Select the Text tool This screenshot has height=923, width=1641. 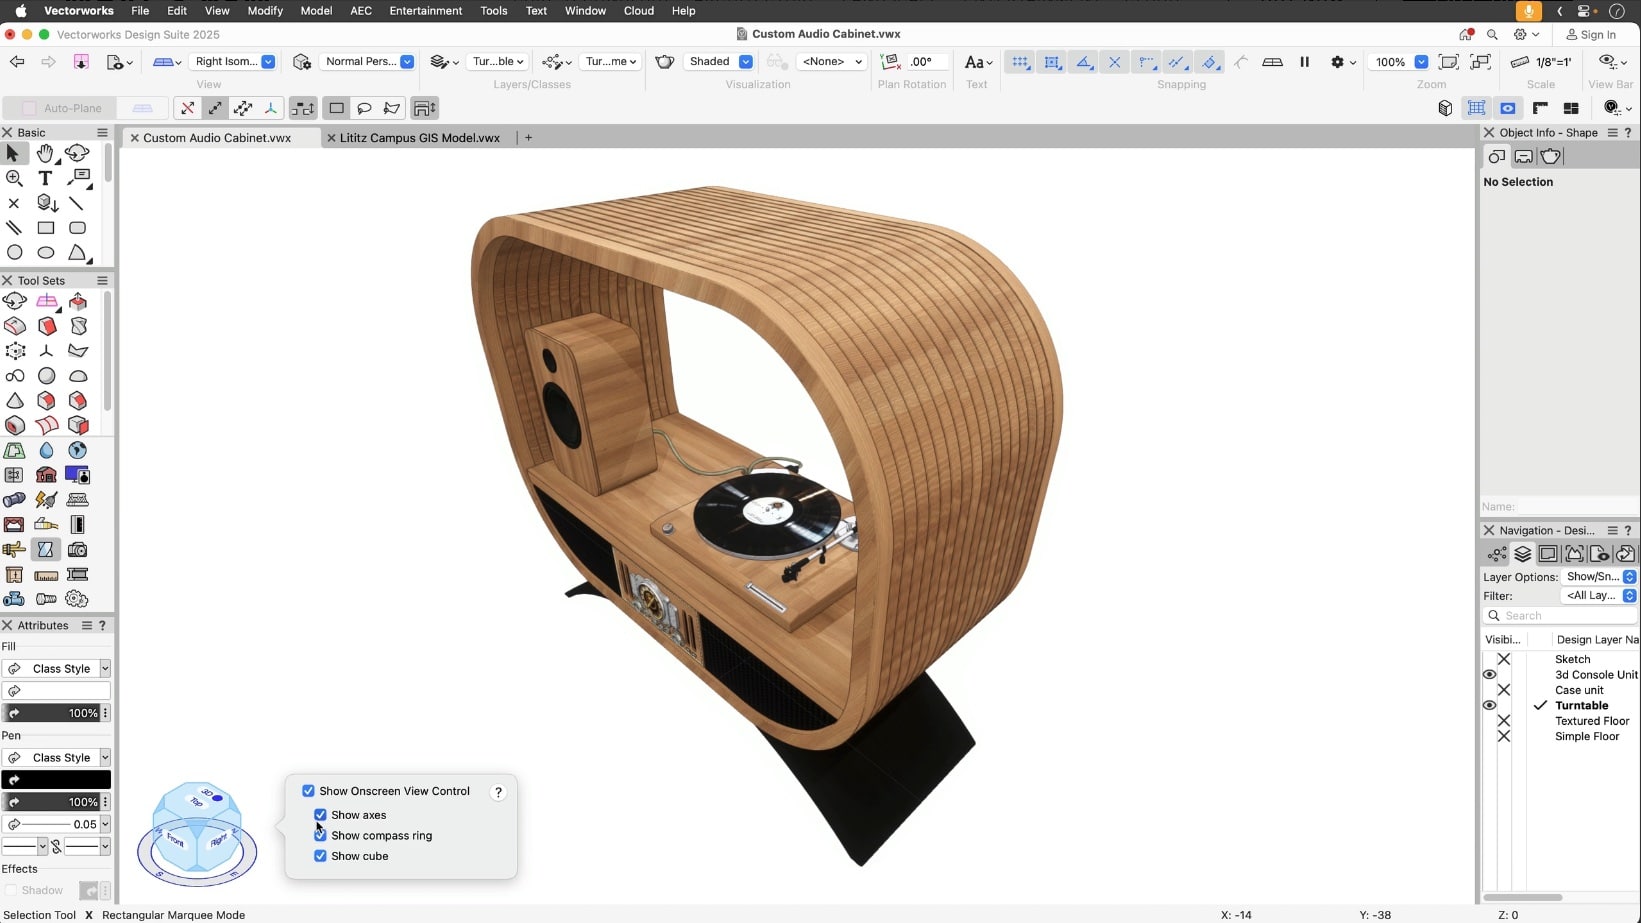pyautogui.click(x=45, y=178)
